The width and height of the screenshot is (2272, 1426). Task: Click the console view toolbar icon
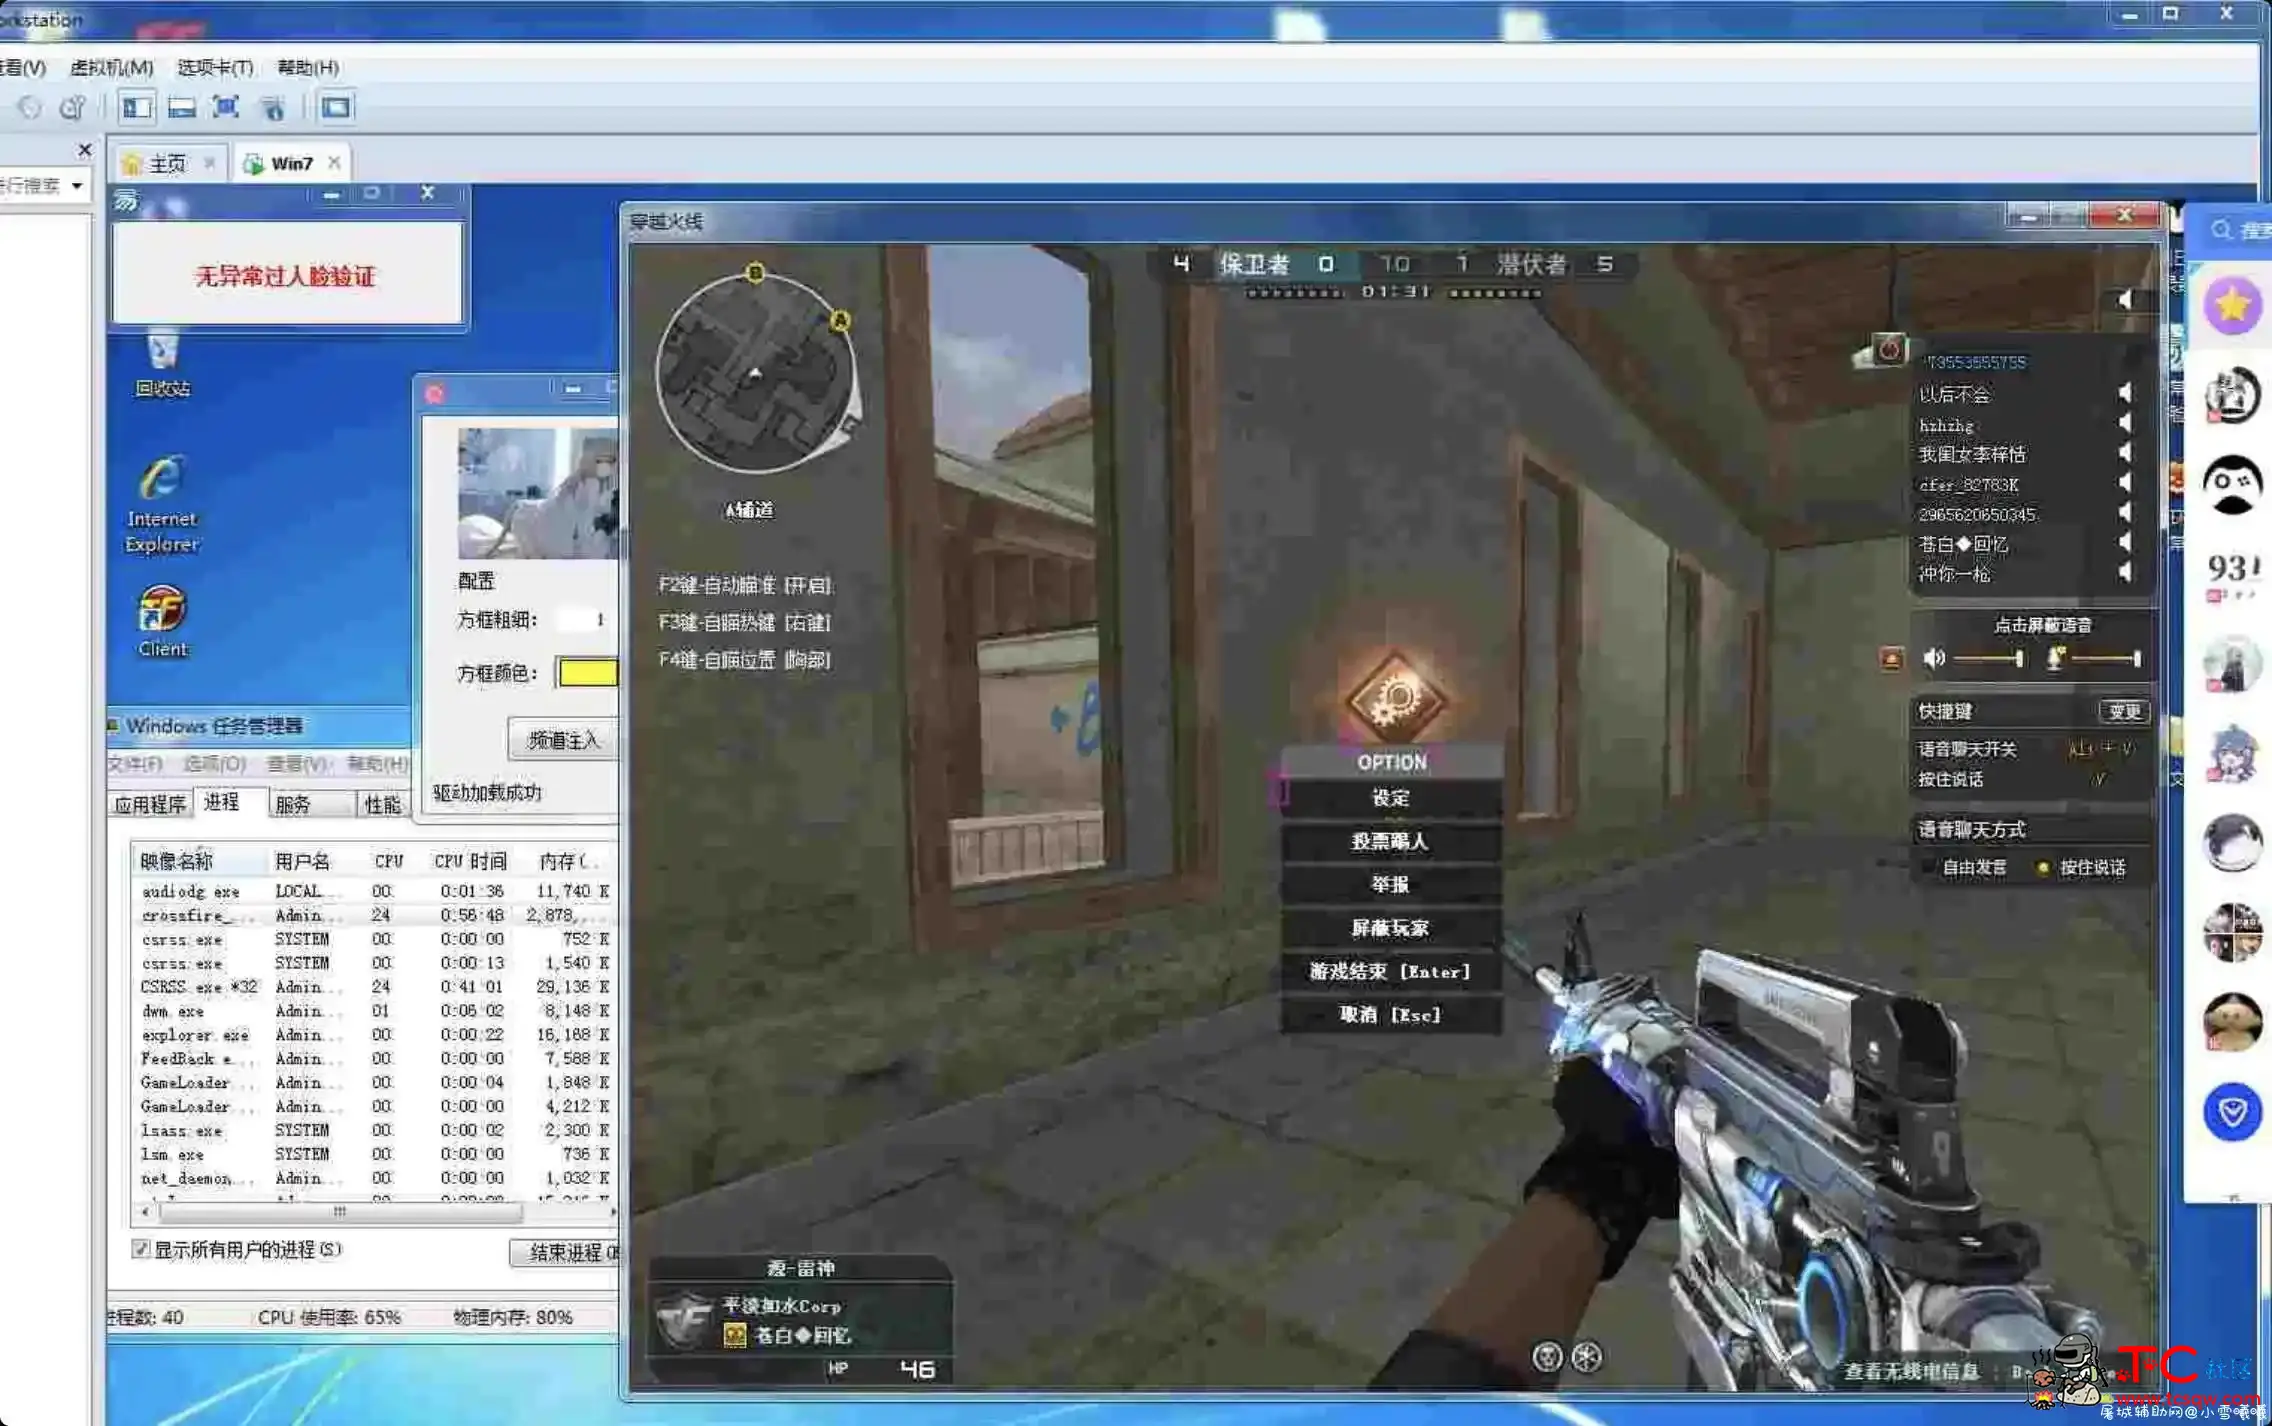(x=336, y=107)
